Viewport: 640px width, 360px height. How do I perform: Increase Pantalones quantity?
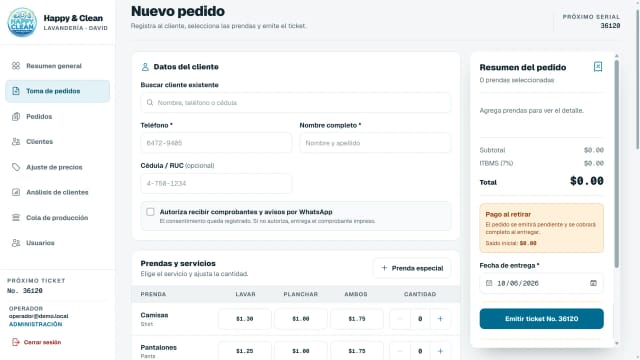[440, 351]
